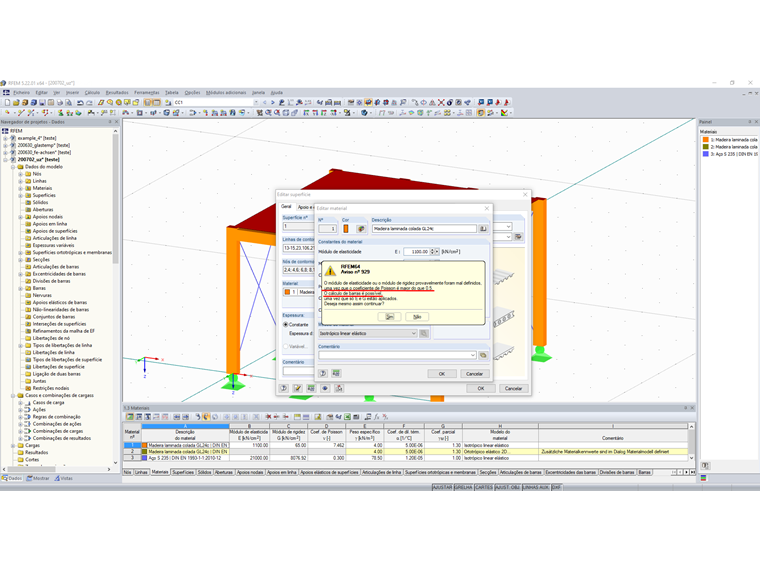Click Vistas tab in navigator bottom
760x570 pixels.
[x=63, y=478]
